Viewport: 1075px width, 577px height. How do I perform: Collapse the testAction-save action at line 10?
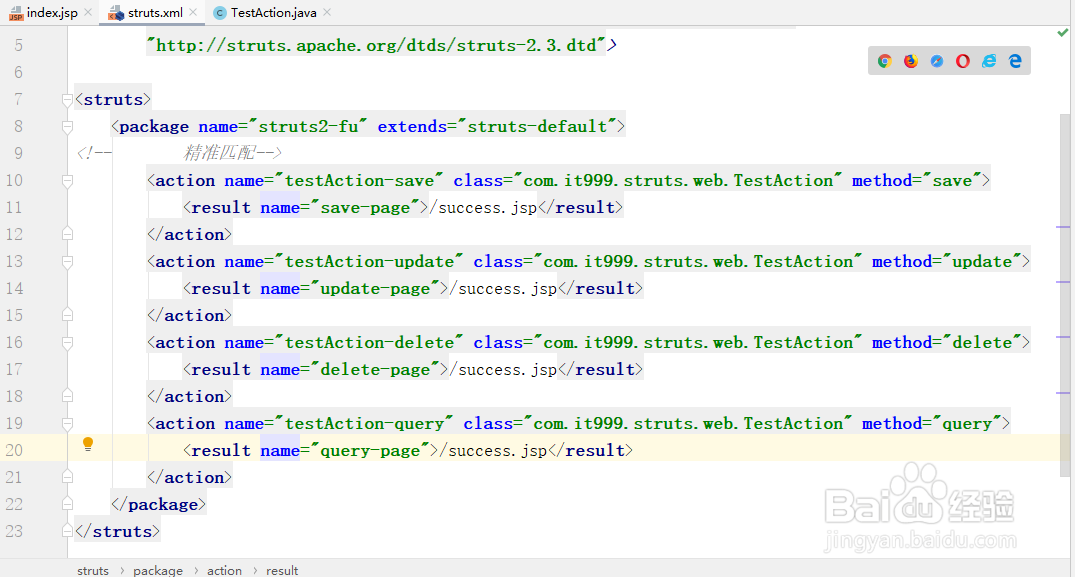(x=67, y=181)
